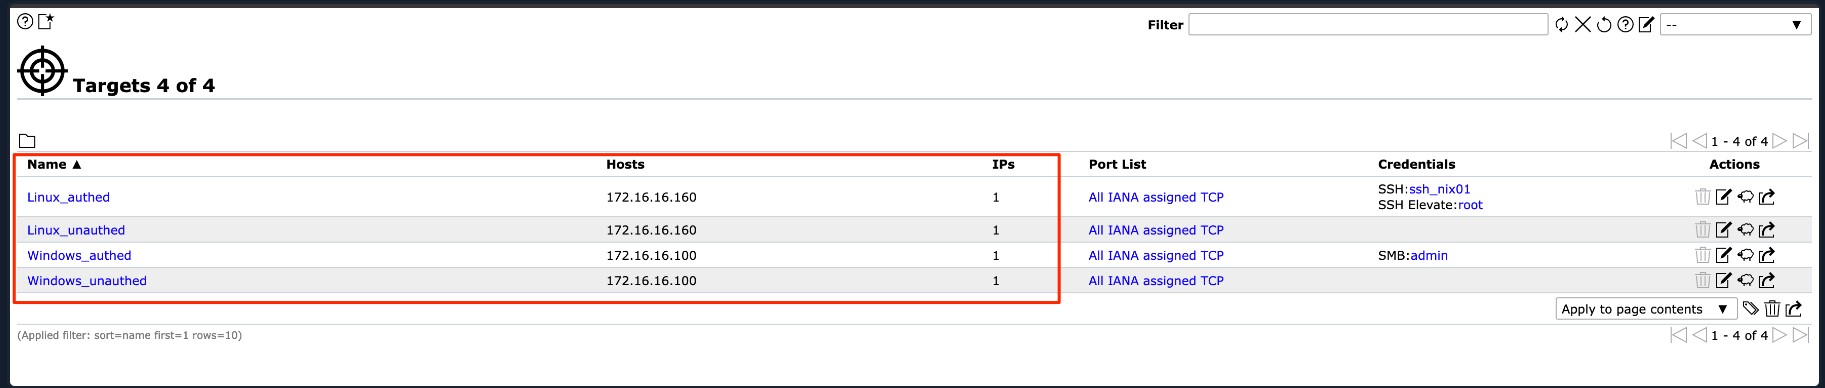Open the help icon at top left
Screen dimensions: 1825x388
click(x=26, y=21)
